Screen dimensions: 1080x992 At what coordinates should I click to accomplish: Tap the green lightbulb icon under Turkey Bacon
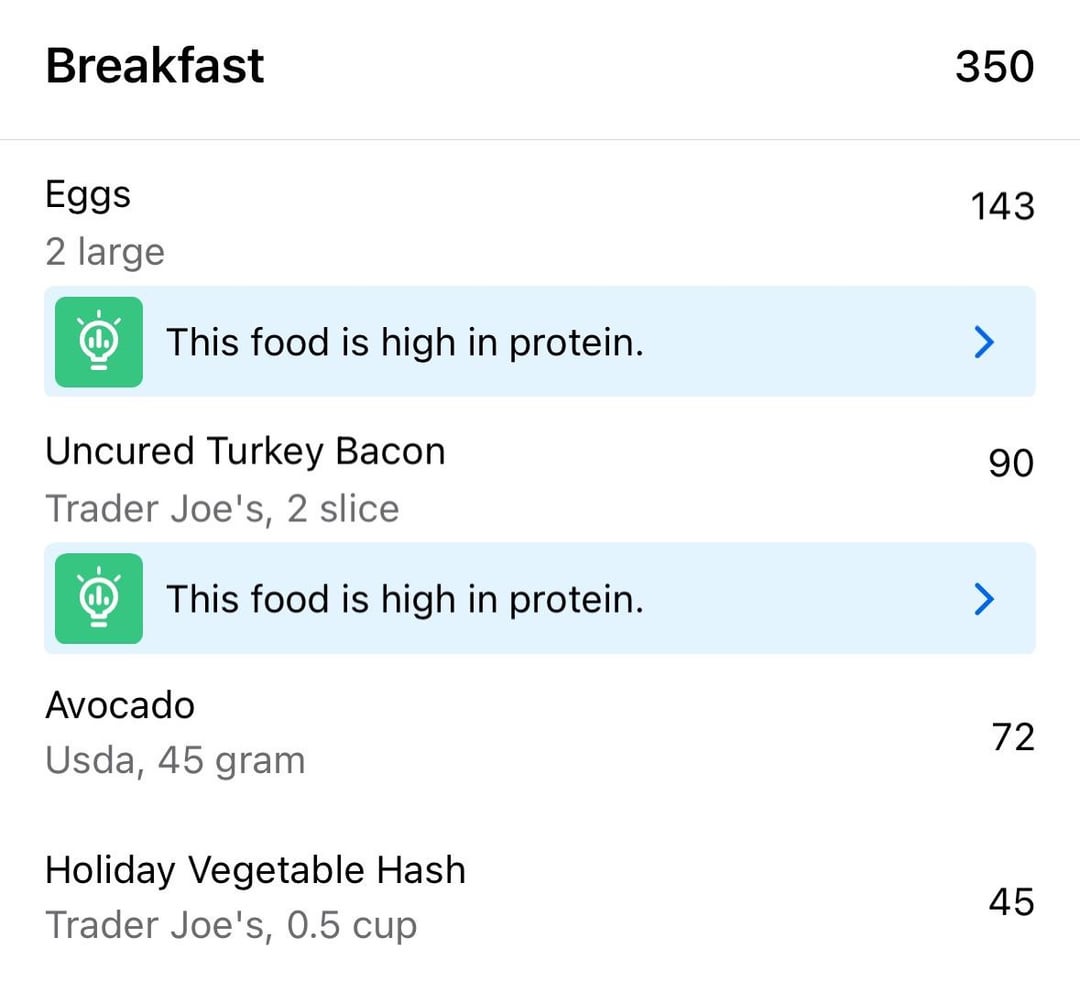[x=98, y=599]
